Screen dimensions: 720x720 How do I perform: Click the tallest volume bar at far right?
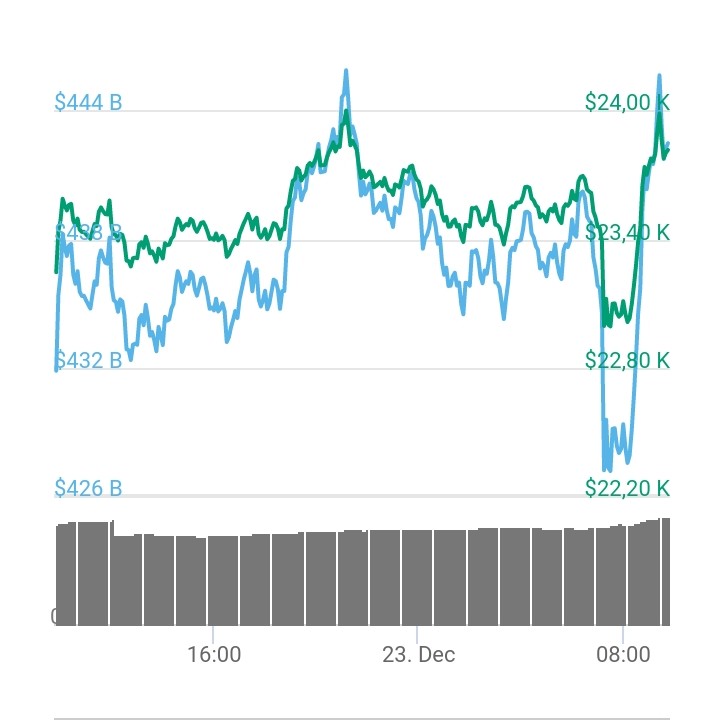tap(664, 572)
